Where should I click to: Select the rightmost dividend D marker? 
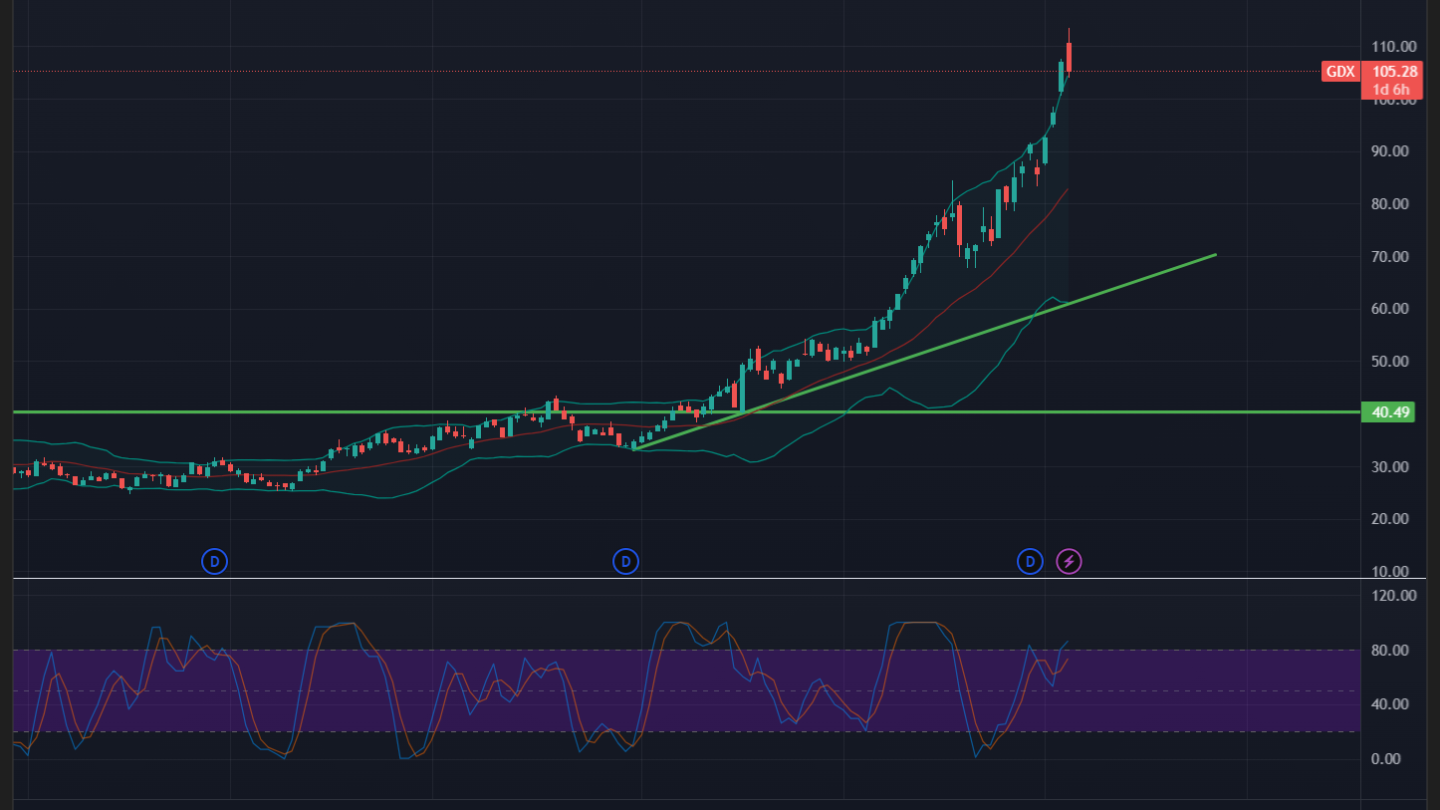tap(1030, 562)
